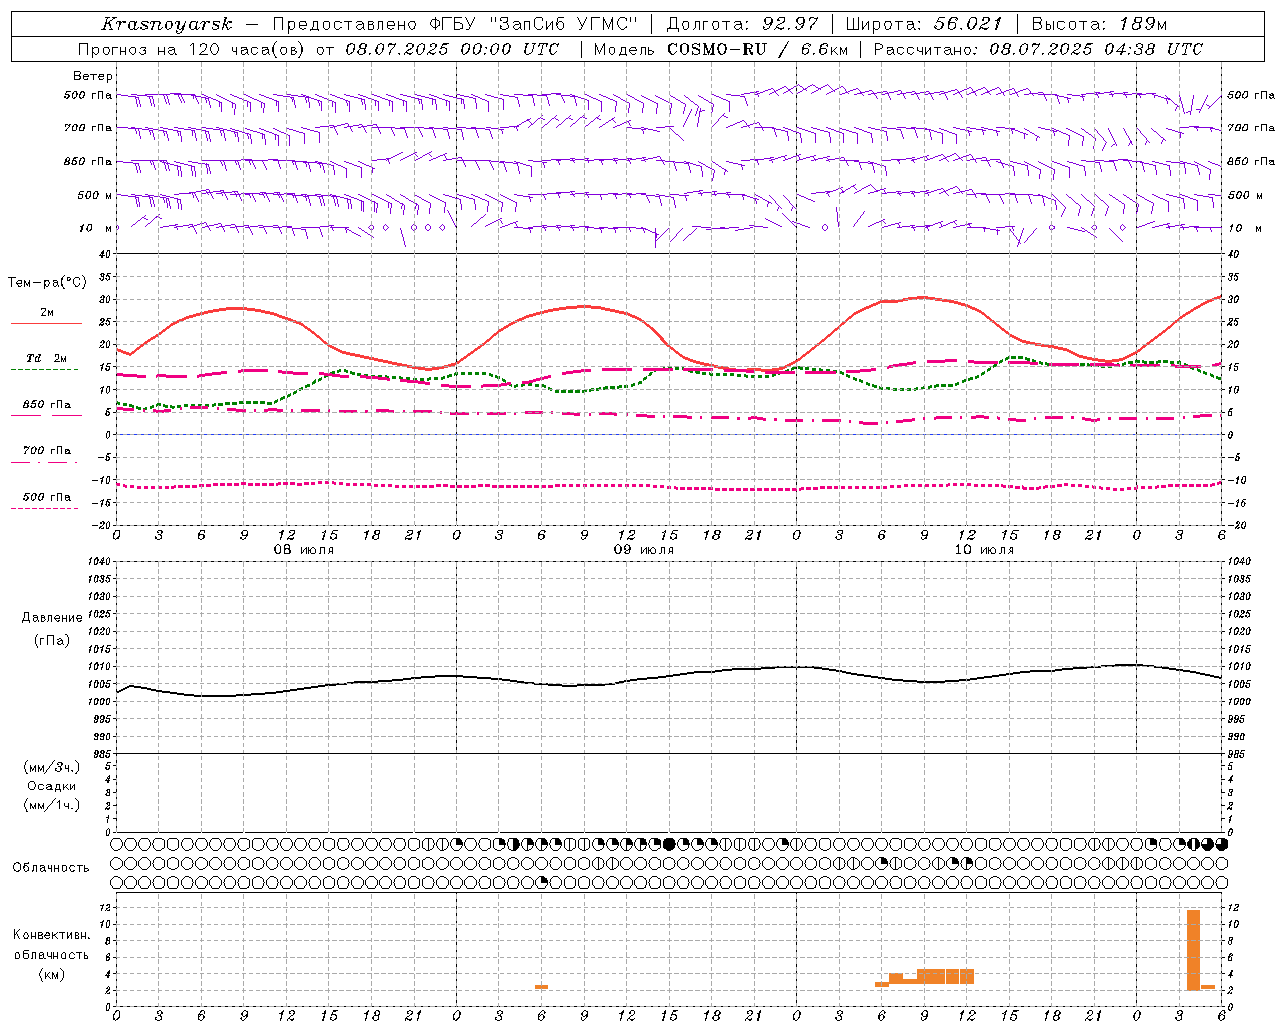The image size is (1280, 1024).
Task: Click the 'Конвективн.' convective cloud label
Action: pyautogui.click(x=51, y=935)
